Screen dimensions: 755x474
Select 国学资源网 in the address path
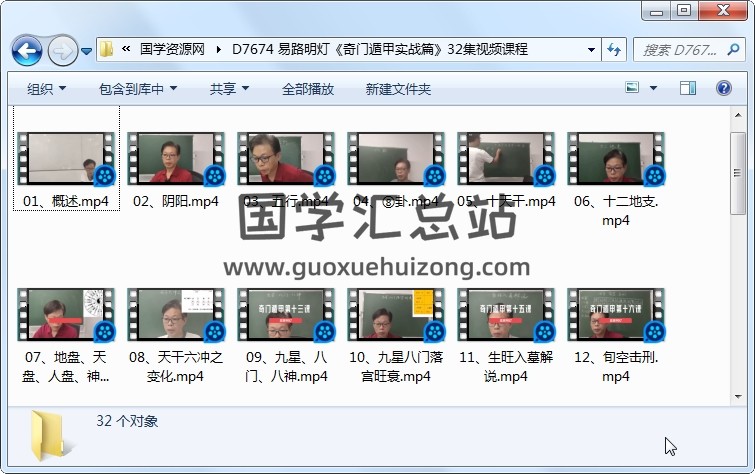click(x=172, y=49)
